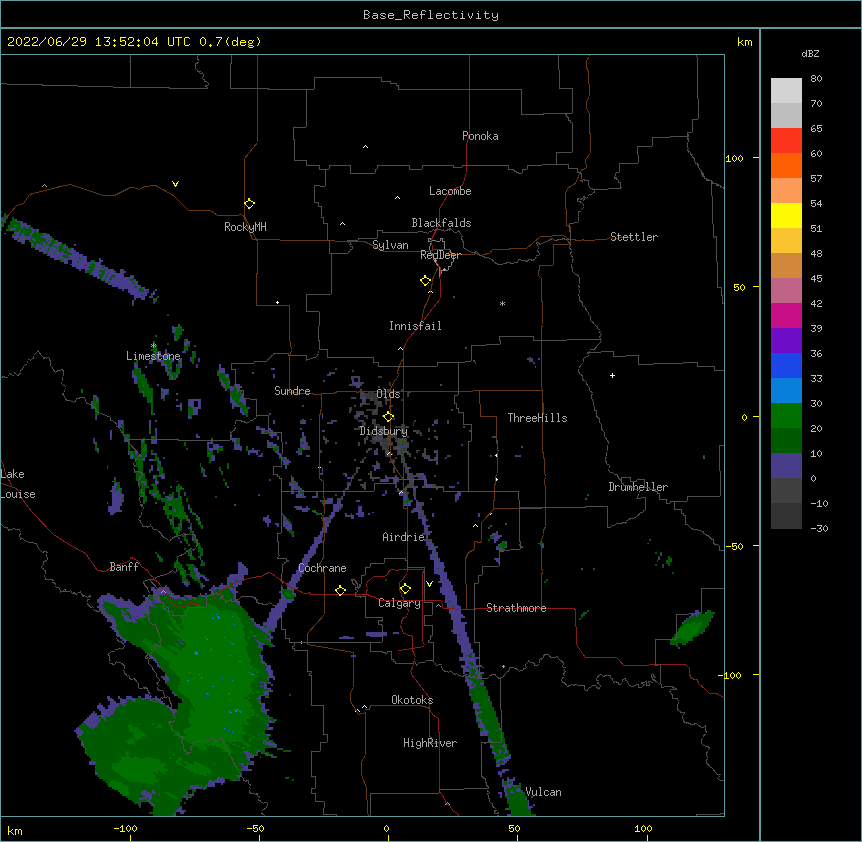
Task: Select the Innisfail label
Action: click(415, 326)
